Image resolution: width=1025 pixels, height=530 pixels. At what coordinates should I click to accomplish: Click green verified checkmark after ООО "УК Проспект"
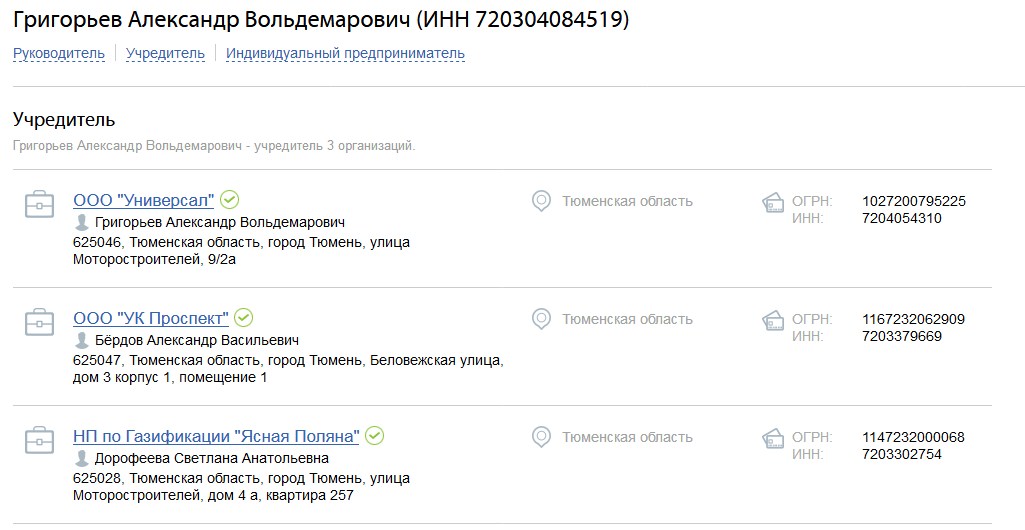(x=243, y=318)
